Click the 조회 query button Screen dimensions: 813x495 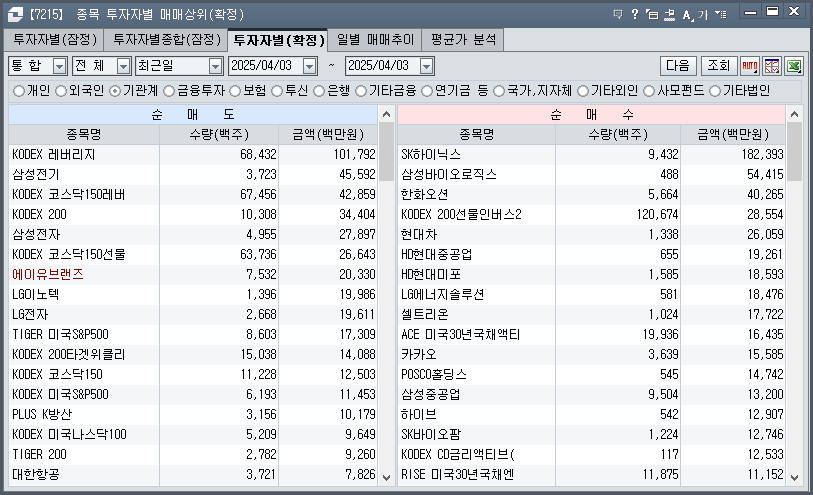(719, 66)
